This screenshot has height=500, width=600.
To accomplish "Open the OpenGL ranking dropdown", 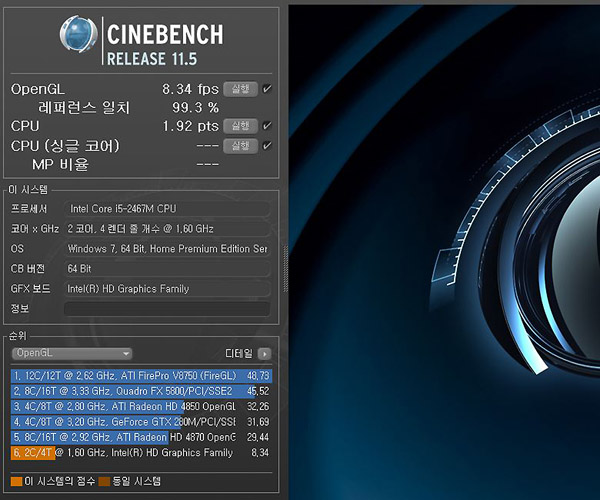I will click(72, 353).
